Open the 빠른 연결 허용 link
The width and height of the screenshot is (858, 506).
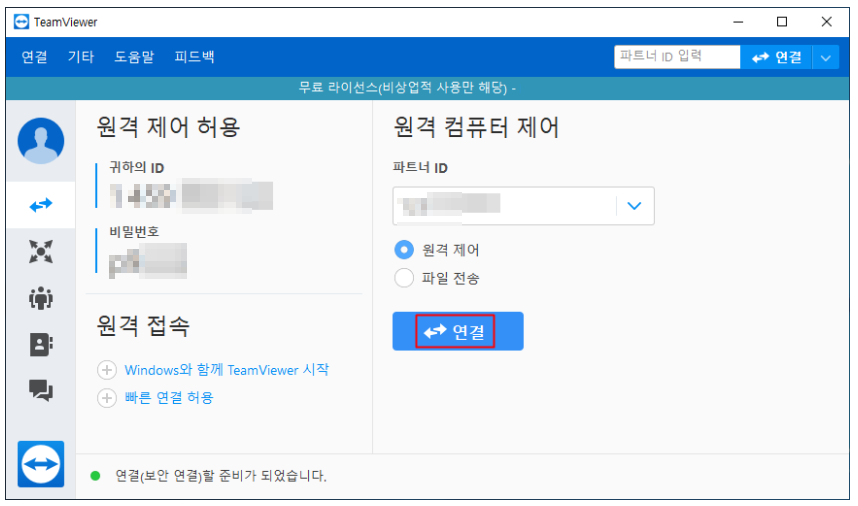tap(169, 398)
